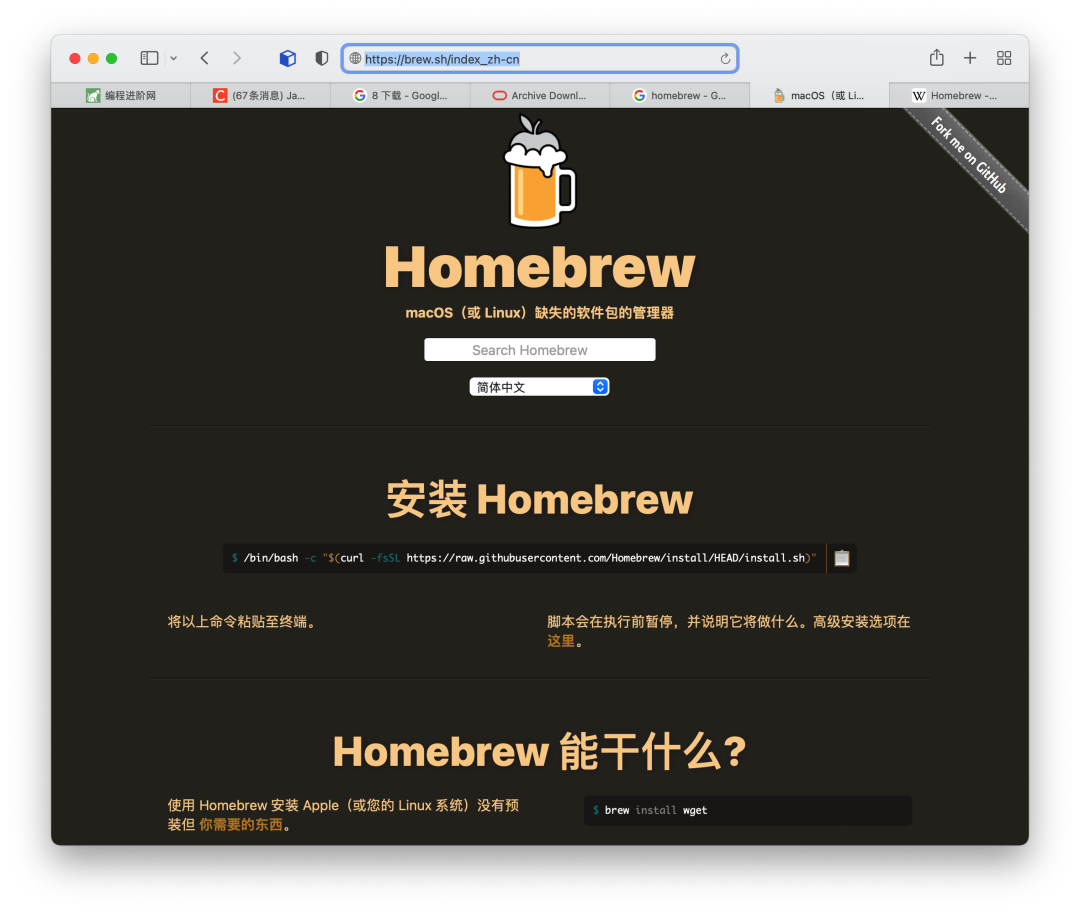1080x913 pixels.
Task: Select the brew.sh URL address field
Action: pyautogui.click(x=540, y=59)
